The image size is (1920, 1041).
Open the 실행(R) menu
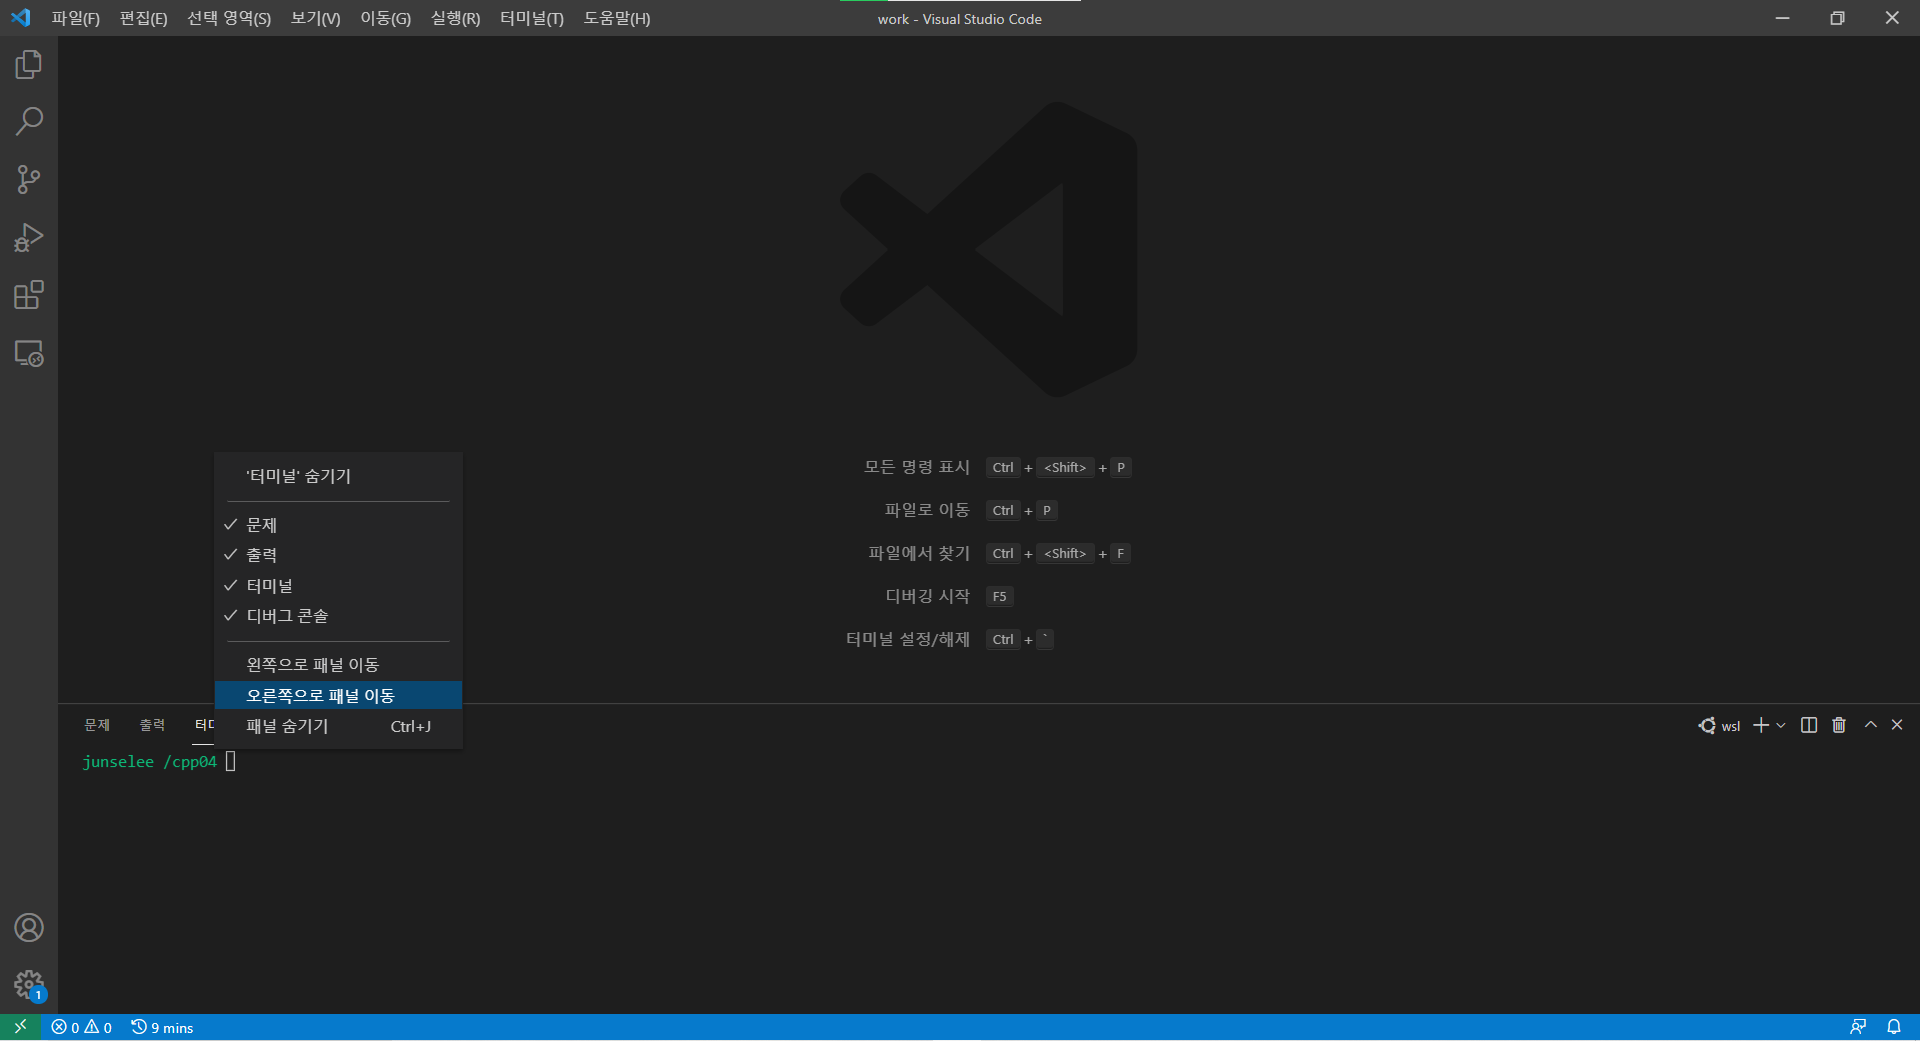[456, 18]
